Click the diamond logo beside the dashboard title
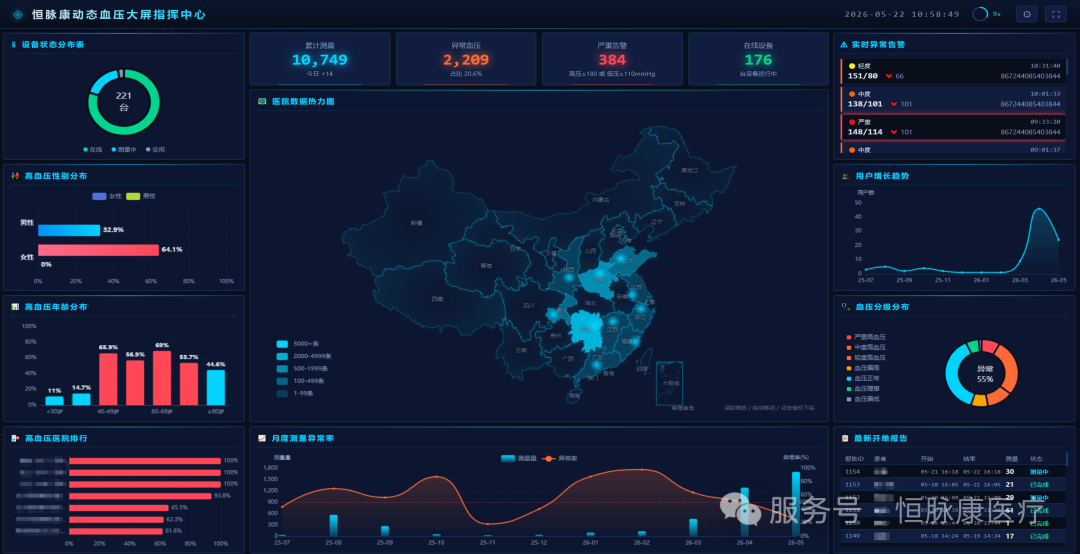 [x=18, y=14]
